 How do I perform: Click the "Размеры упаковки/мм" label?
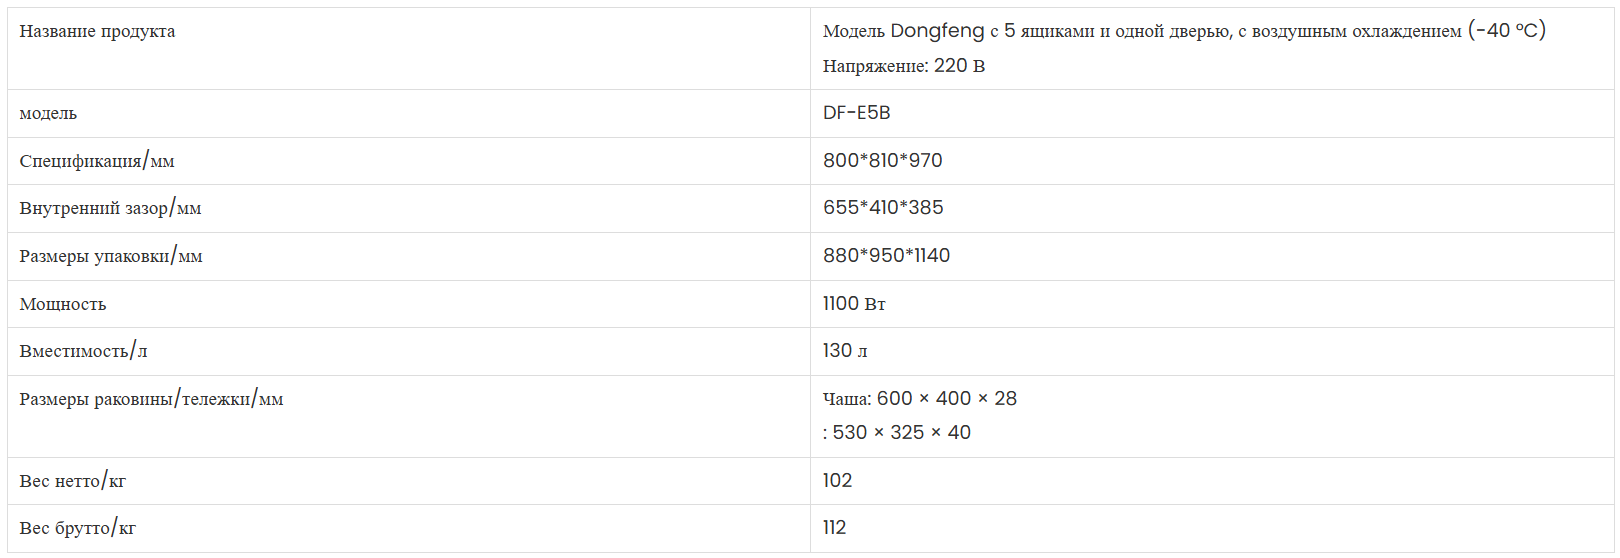click(111, 256)
